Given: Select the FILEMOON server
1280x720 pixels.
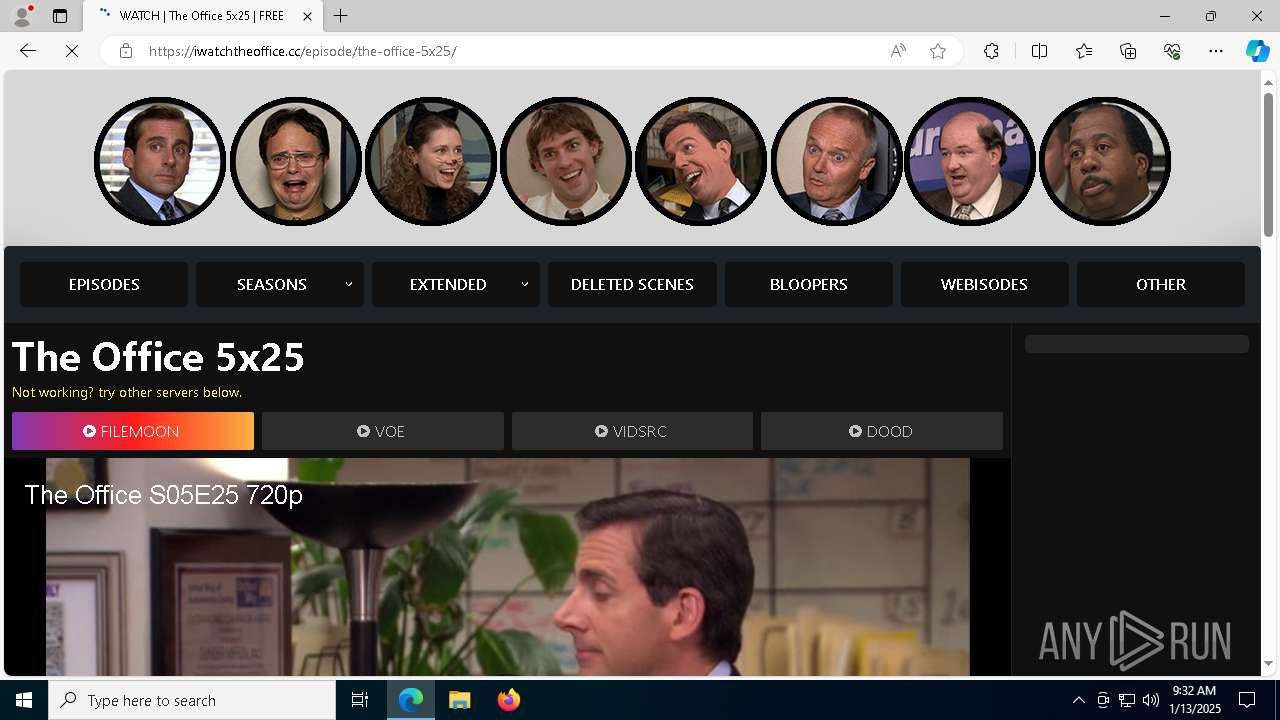Looking at the screenshot, I should pos(133,431).
